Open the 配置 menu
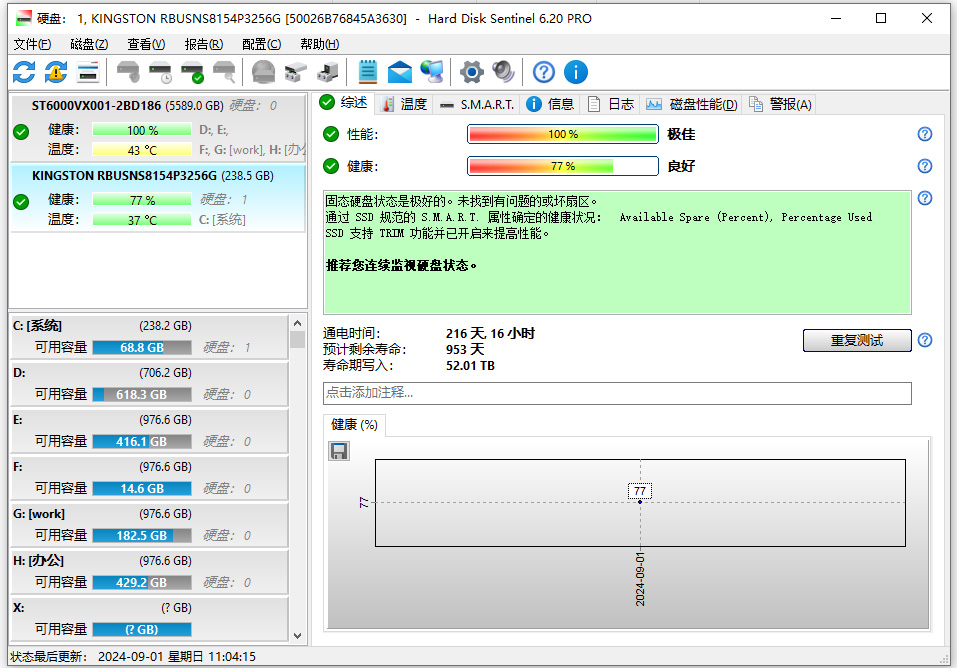Screen dimensions: 957x668 tap(261, 44)
